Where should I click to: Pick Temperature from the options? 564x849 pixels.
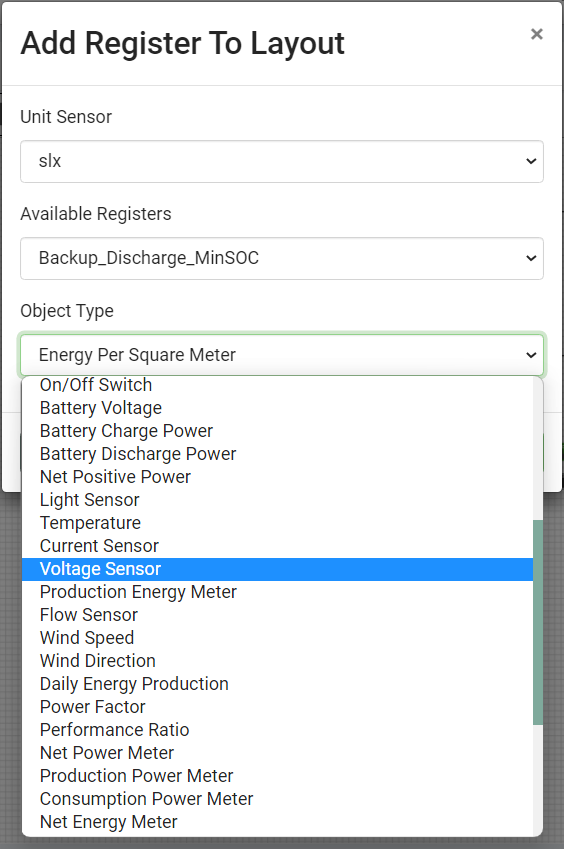click(x=278, y=523)
